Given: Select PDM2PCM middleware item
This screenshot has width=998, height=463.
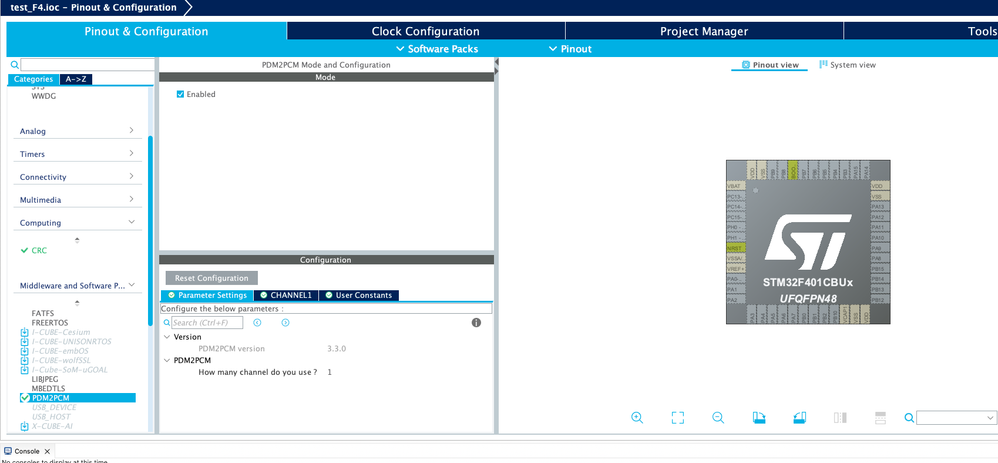Looking at the screenshot, I should point(78,397).
